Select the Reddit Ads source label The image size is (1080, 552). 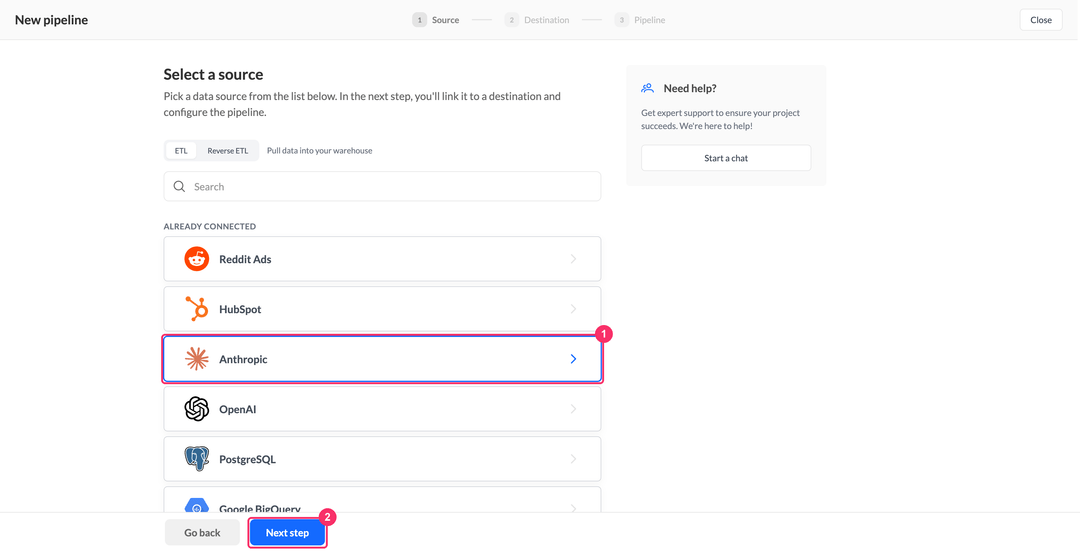pyautogui.click(x=245, y=259)
